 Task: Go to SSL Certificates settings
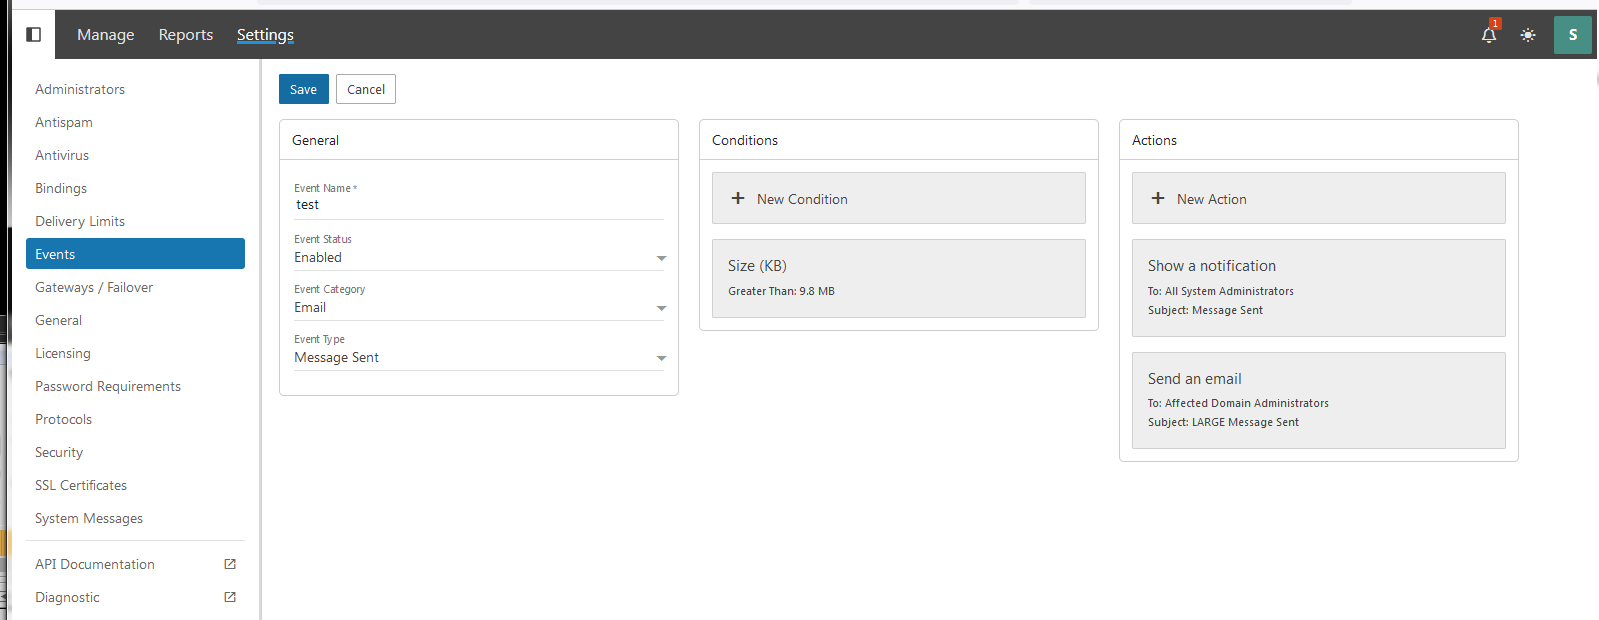coord(81,485)
